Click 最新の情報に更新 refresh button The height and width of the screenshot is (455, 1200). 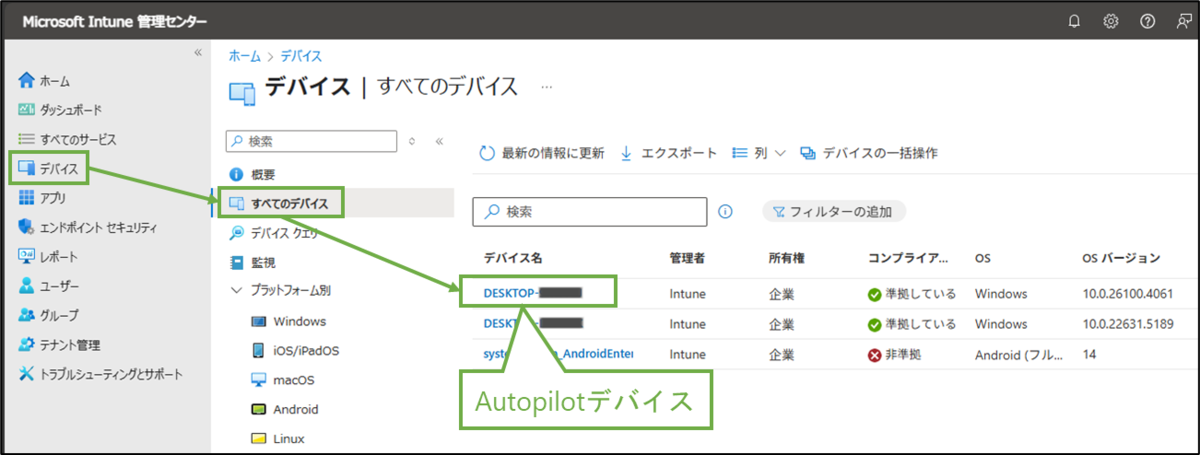[541, 153]
